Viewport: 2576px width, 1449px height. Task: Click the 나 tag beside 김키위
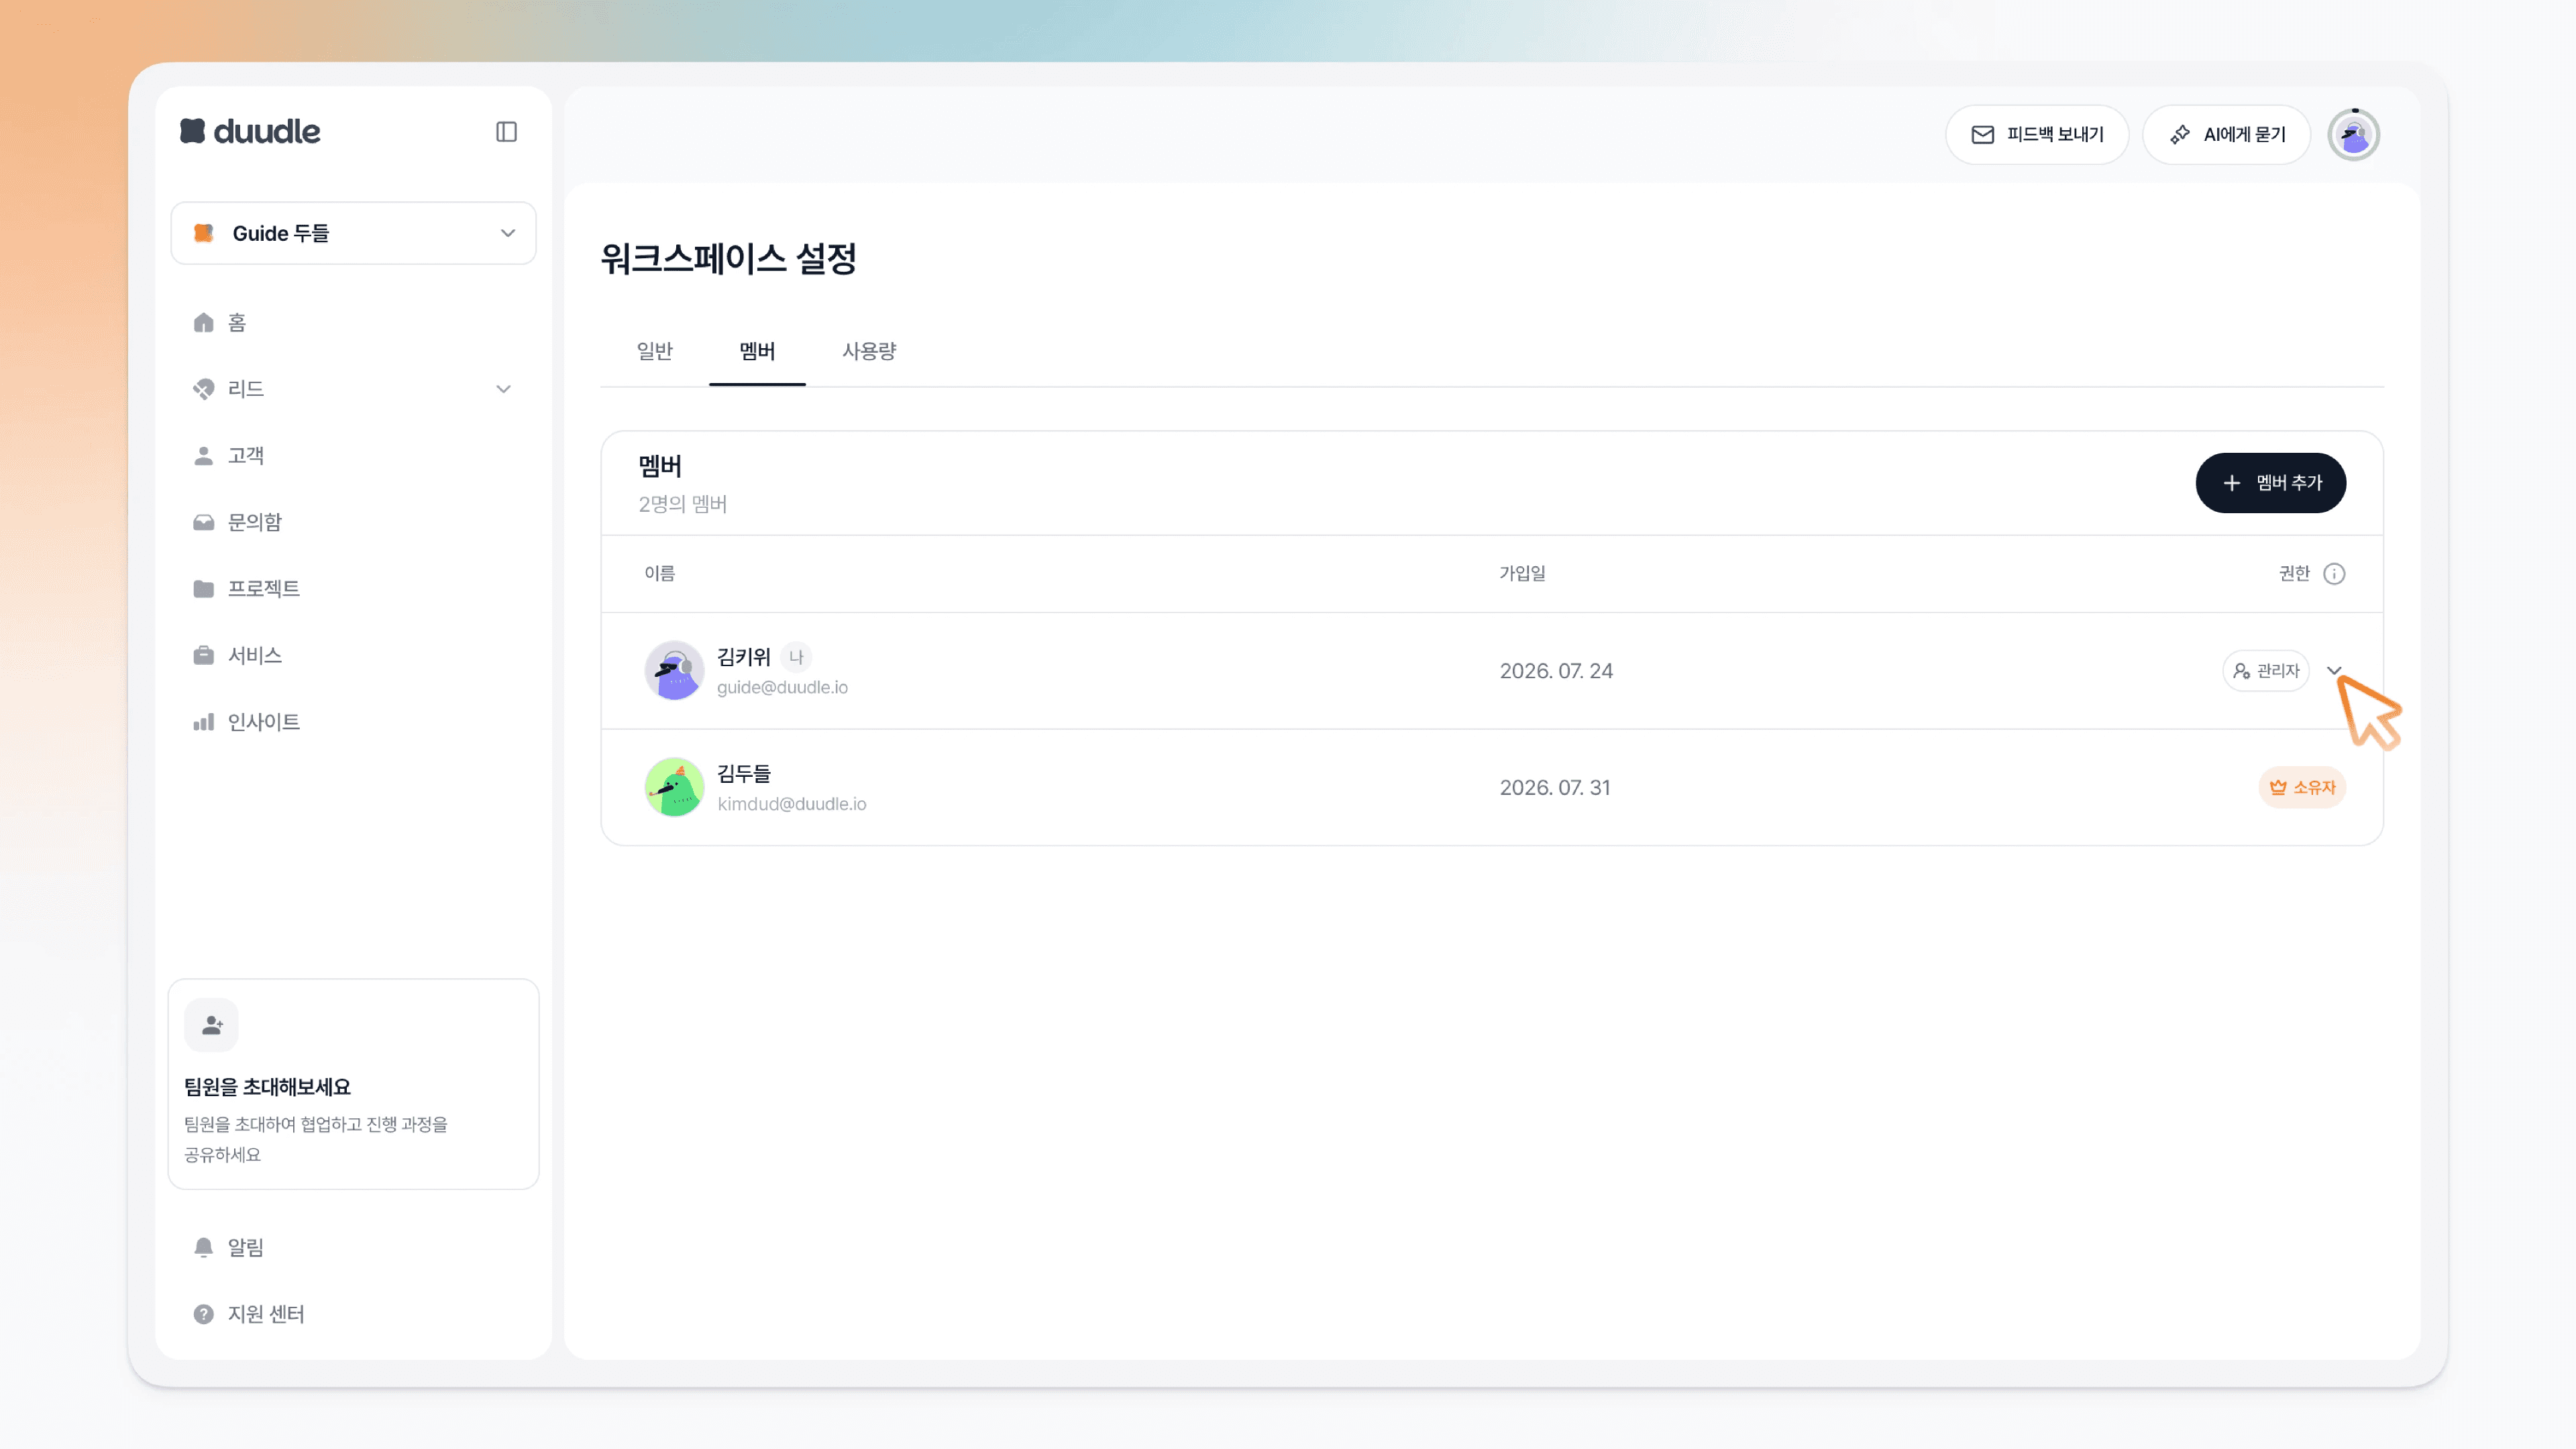pos(795,657)
